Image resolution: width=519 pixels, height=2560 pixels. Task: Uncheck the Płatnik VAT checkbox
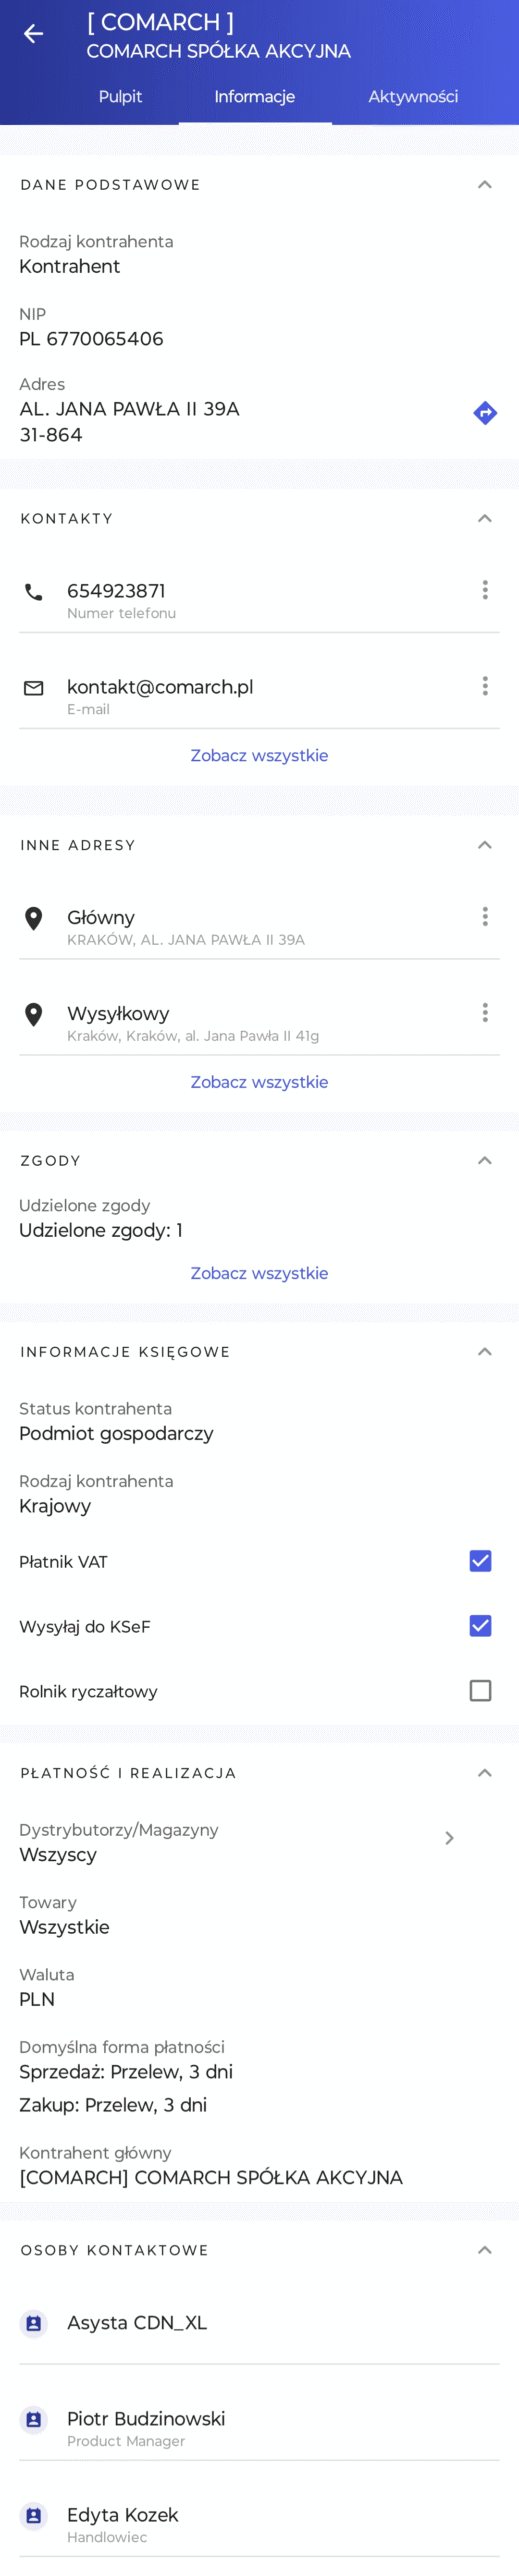tap(480, 1561)
